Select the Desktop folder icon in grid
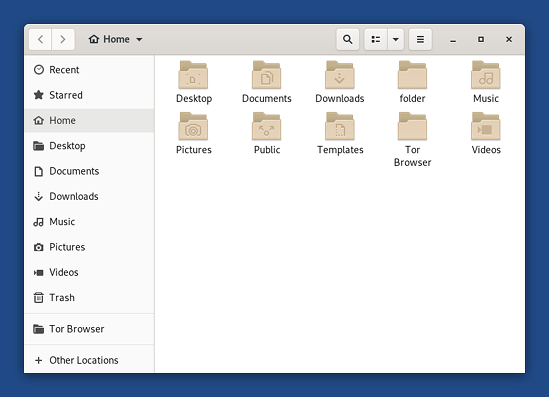 click(x=194, y=75)
